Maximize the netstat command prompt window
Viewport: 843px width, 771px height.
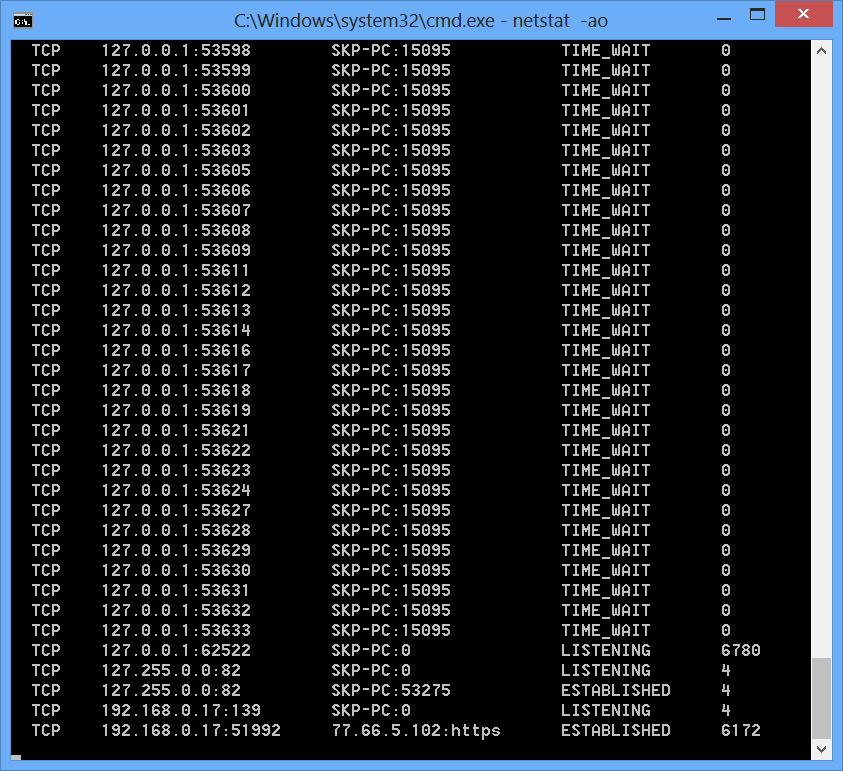click(759, 15)
